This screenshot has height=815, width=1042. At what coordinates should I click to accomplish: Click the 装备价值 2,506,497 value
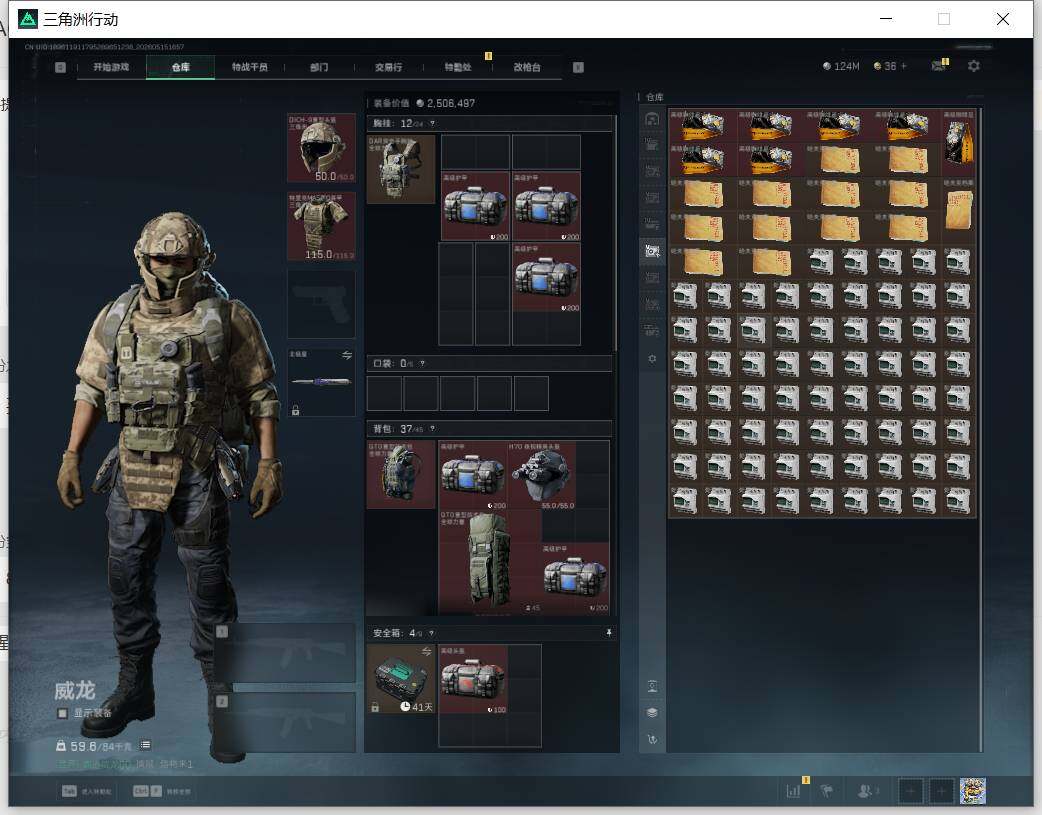pyautogui.click(x=424, y=103)
